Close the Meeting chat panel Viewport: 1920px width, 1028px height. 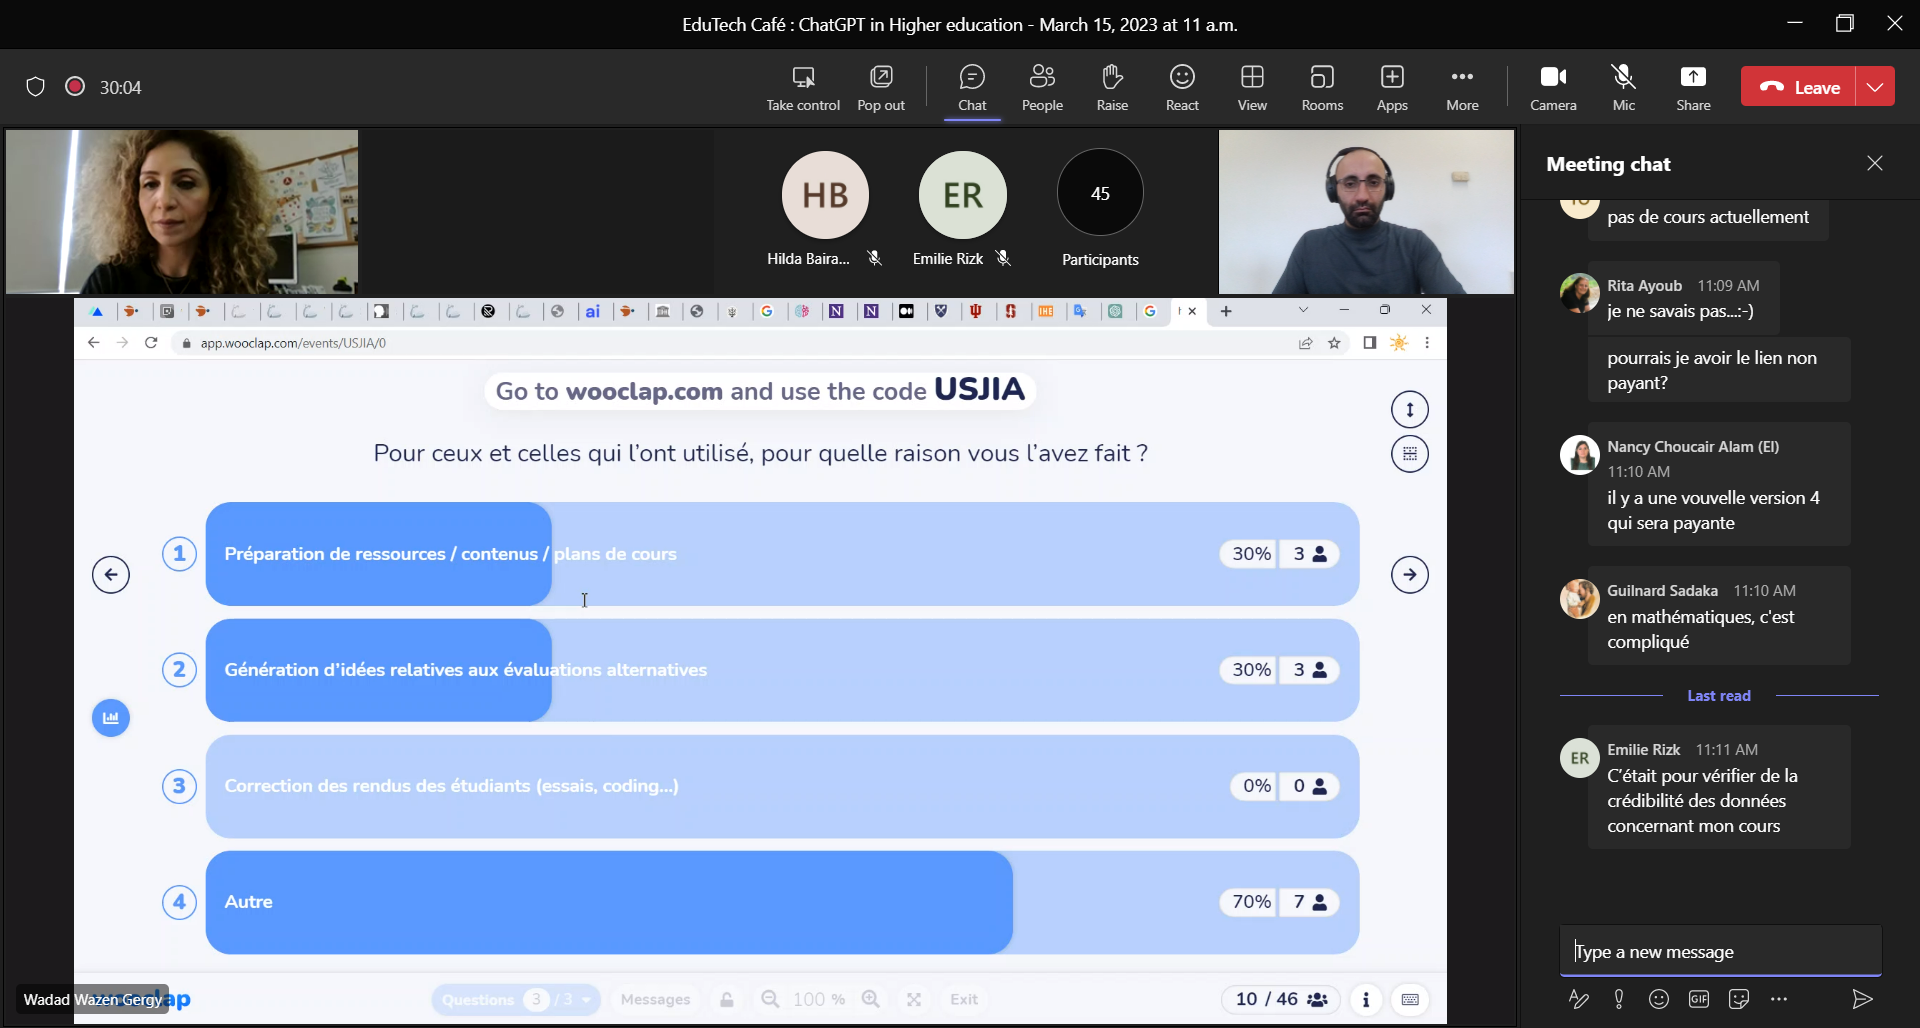[x=1875, y=163]
